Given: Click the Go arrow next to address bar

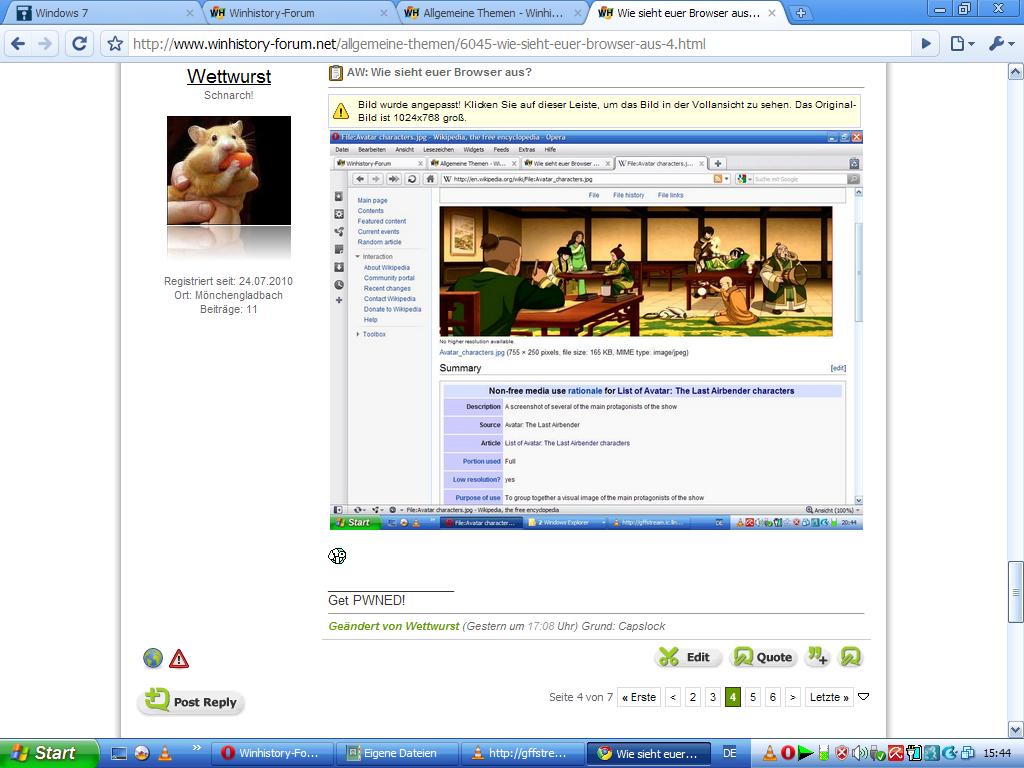Looking at the screenshot, I should click(x=926, y=44).
